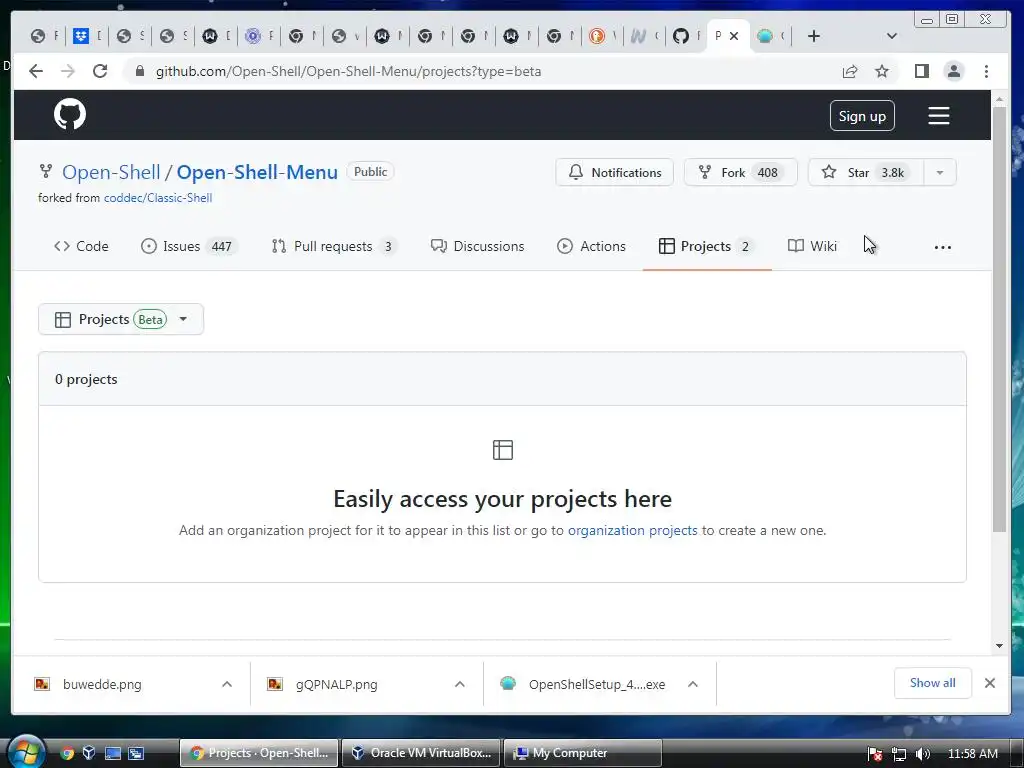Click the Notifications button
1024x768 pixels.
(615, 172)
